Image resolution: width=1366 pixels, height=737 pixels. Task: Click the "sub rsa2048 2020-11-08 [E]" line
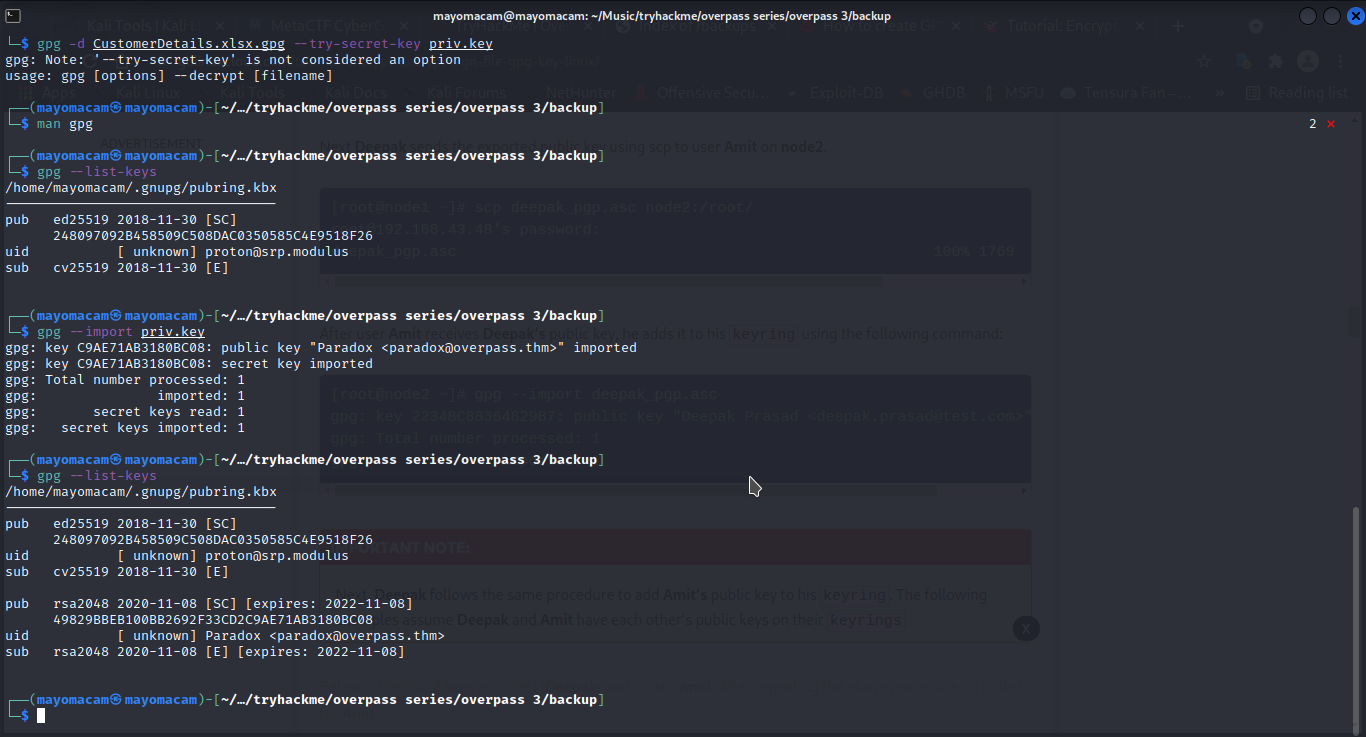click(205, 652)
